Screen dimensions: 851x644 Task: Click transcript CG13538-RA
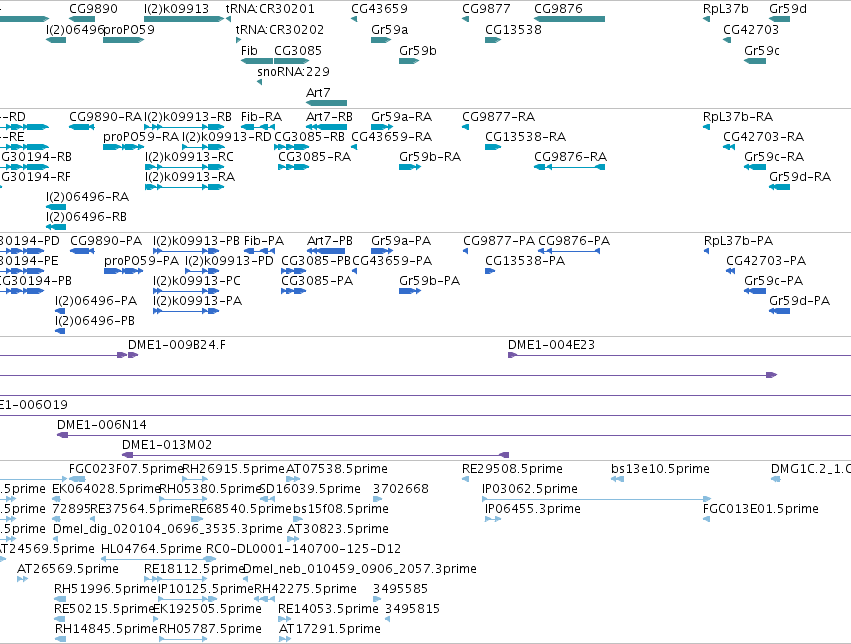pos(525,137)
